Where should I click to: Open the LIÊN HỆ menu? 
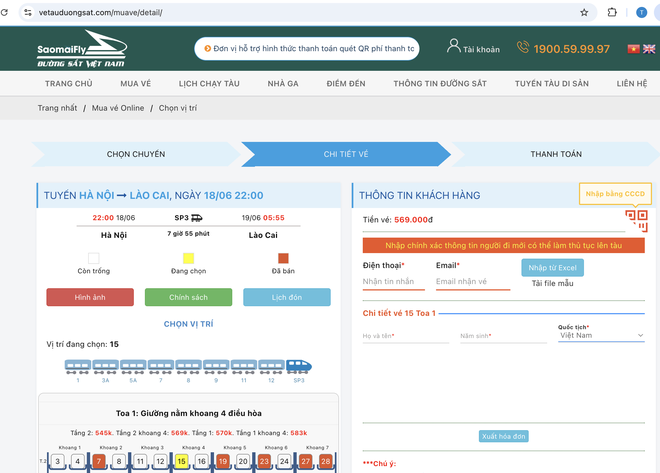[x=632, y=84]
